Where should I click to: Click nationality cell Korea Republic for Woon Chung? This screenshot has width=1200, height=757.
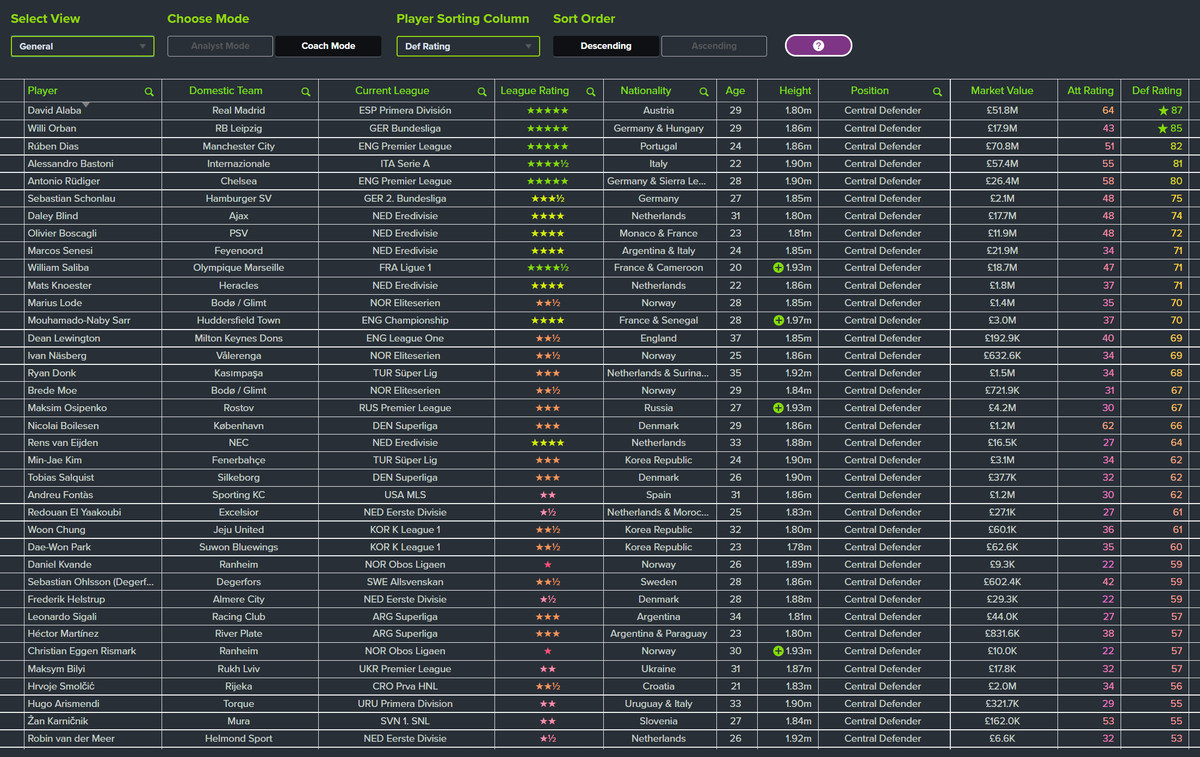point(659,530)
